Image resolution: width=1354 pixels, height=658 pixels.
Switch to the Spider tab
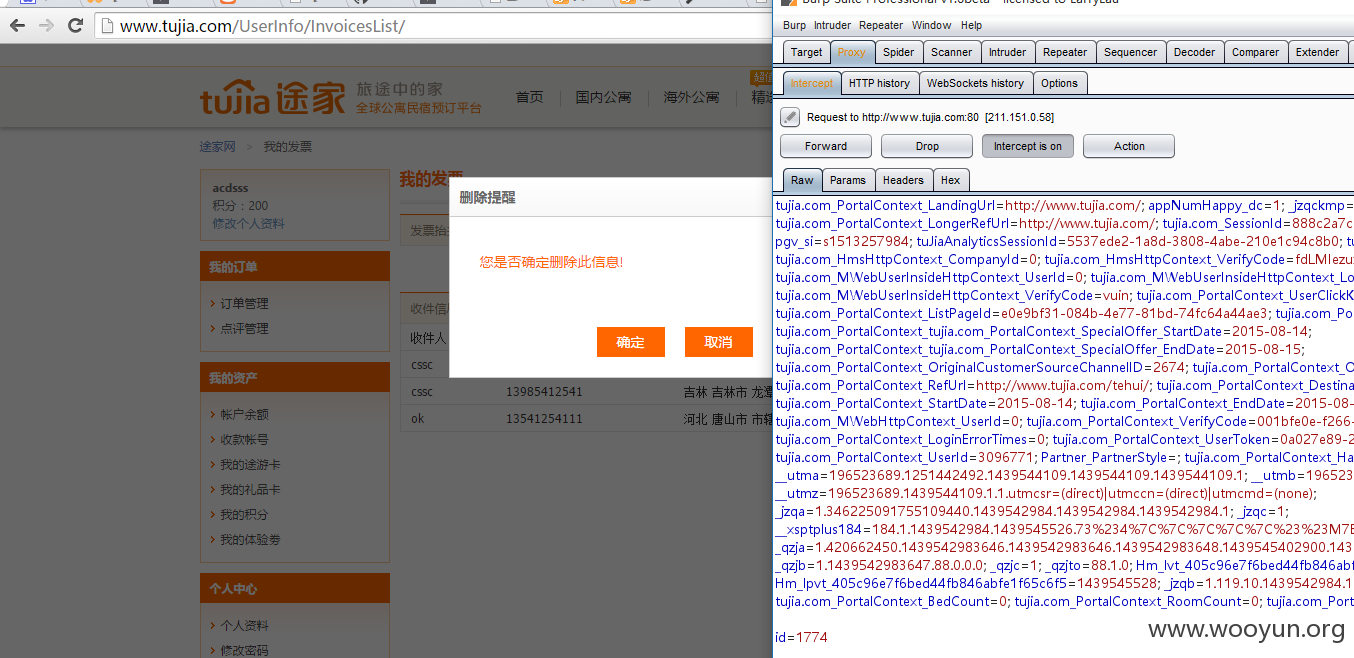click(898, 52)
